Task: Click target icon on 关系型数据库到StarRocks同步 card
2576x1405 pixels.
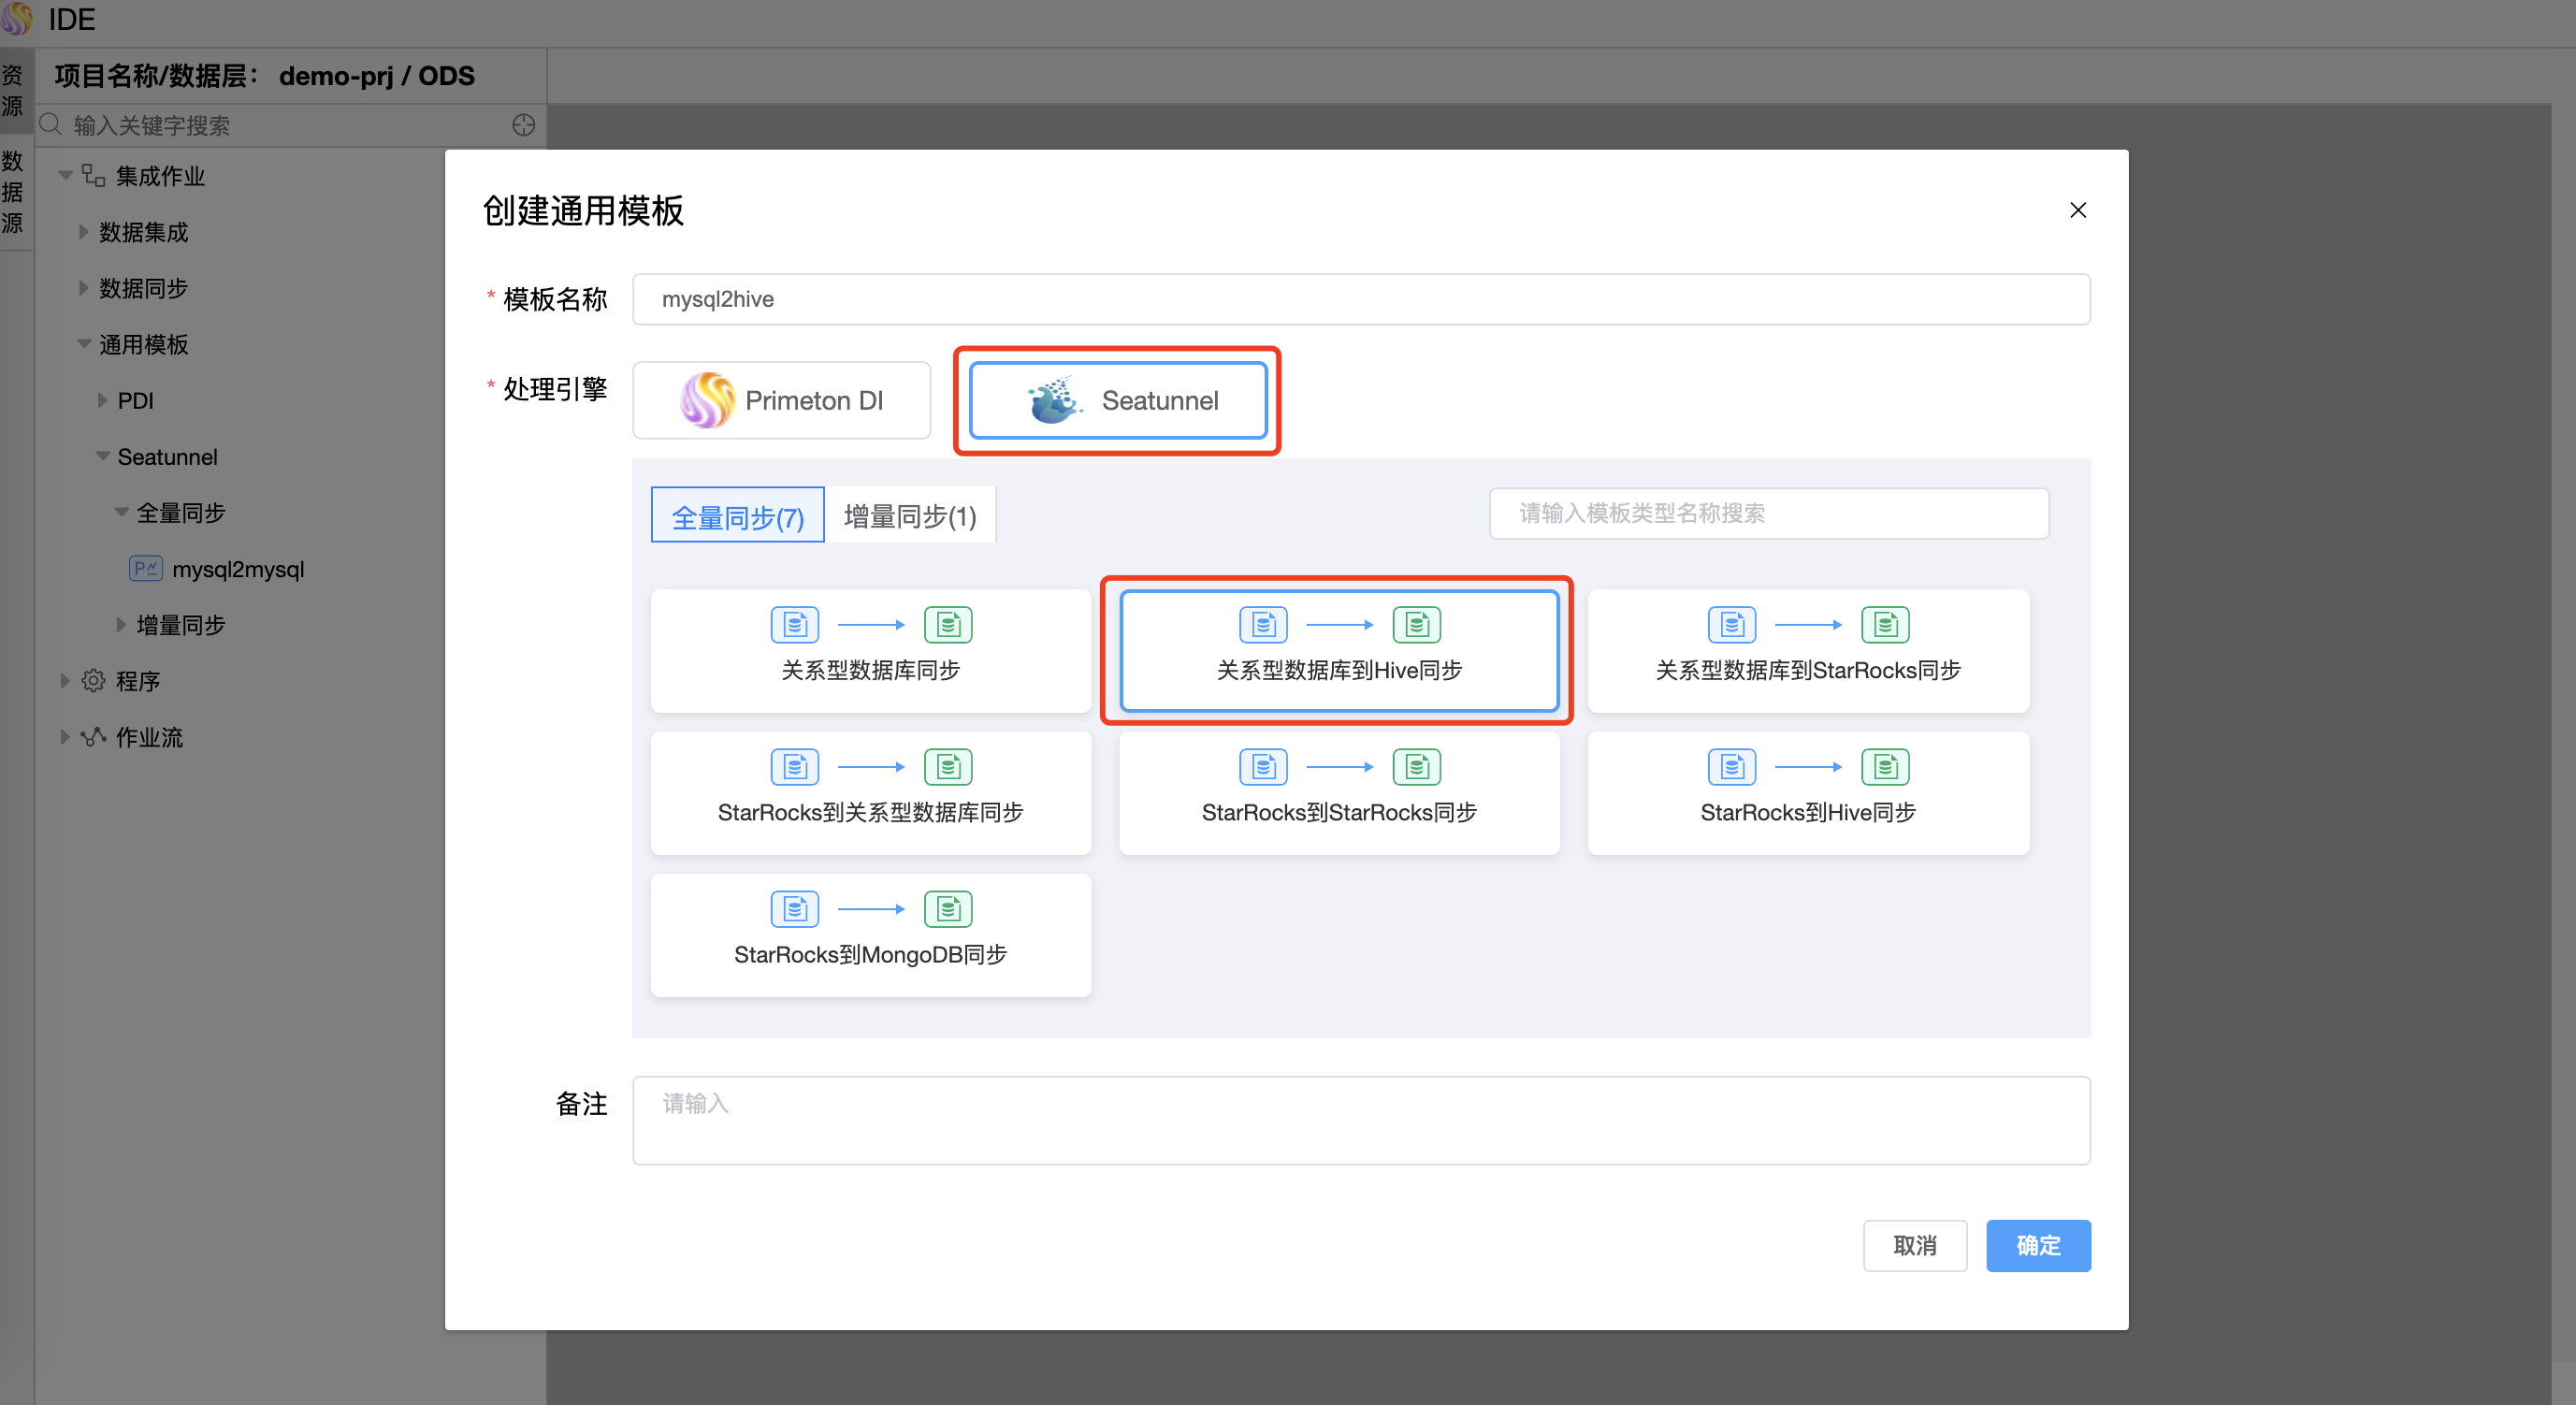Action: [x=1885, y=625]
